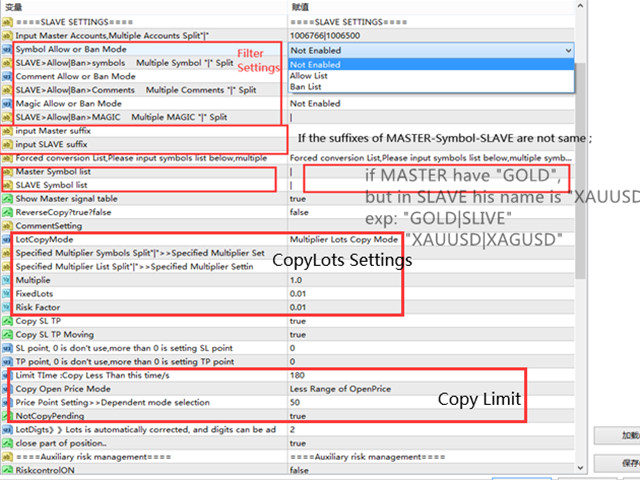Toggle Show Master signal table true value
Screen dimensions: 640x480
pyautogui.click(x=298, y=199)
